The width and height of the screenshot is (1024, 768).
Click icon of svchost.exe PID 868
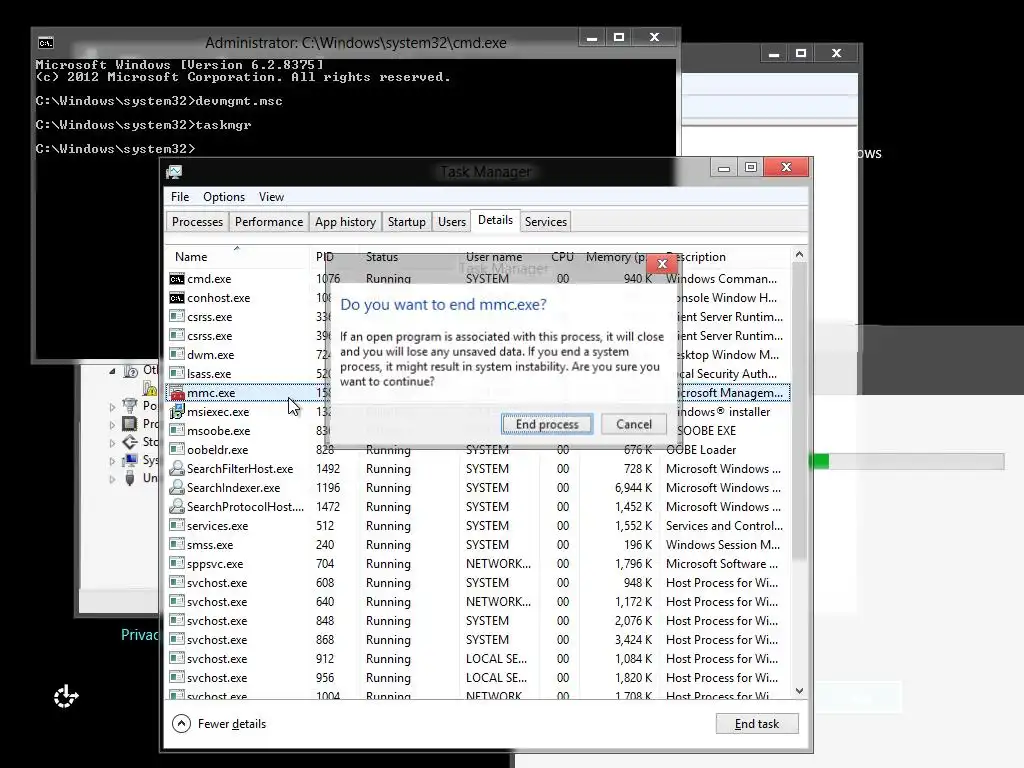click(x=176, y=639)
